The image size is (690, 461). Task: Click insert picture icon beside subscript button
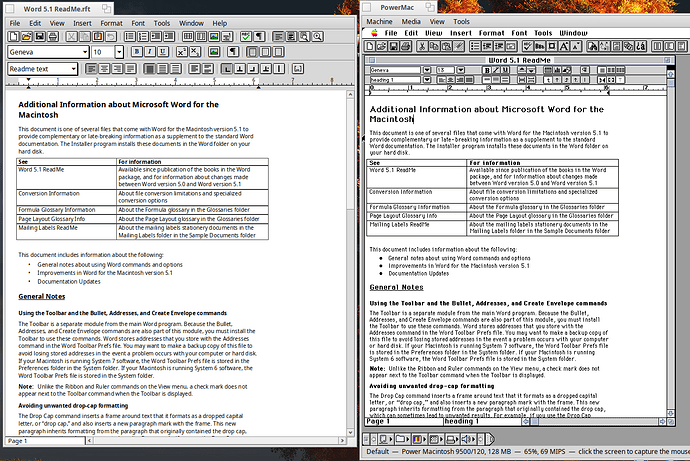214,52
